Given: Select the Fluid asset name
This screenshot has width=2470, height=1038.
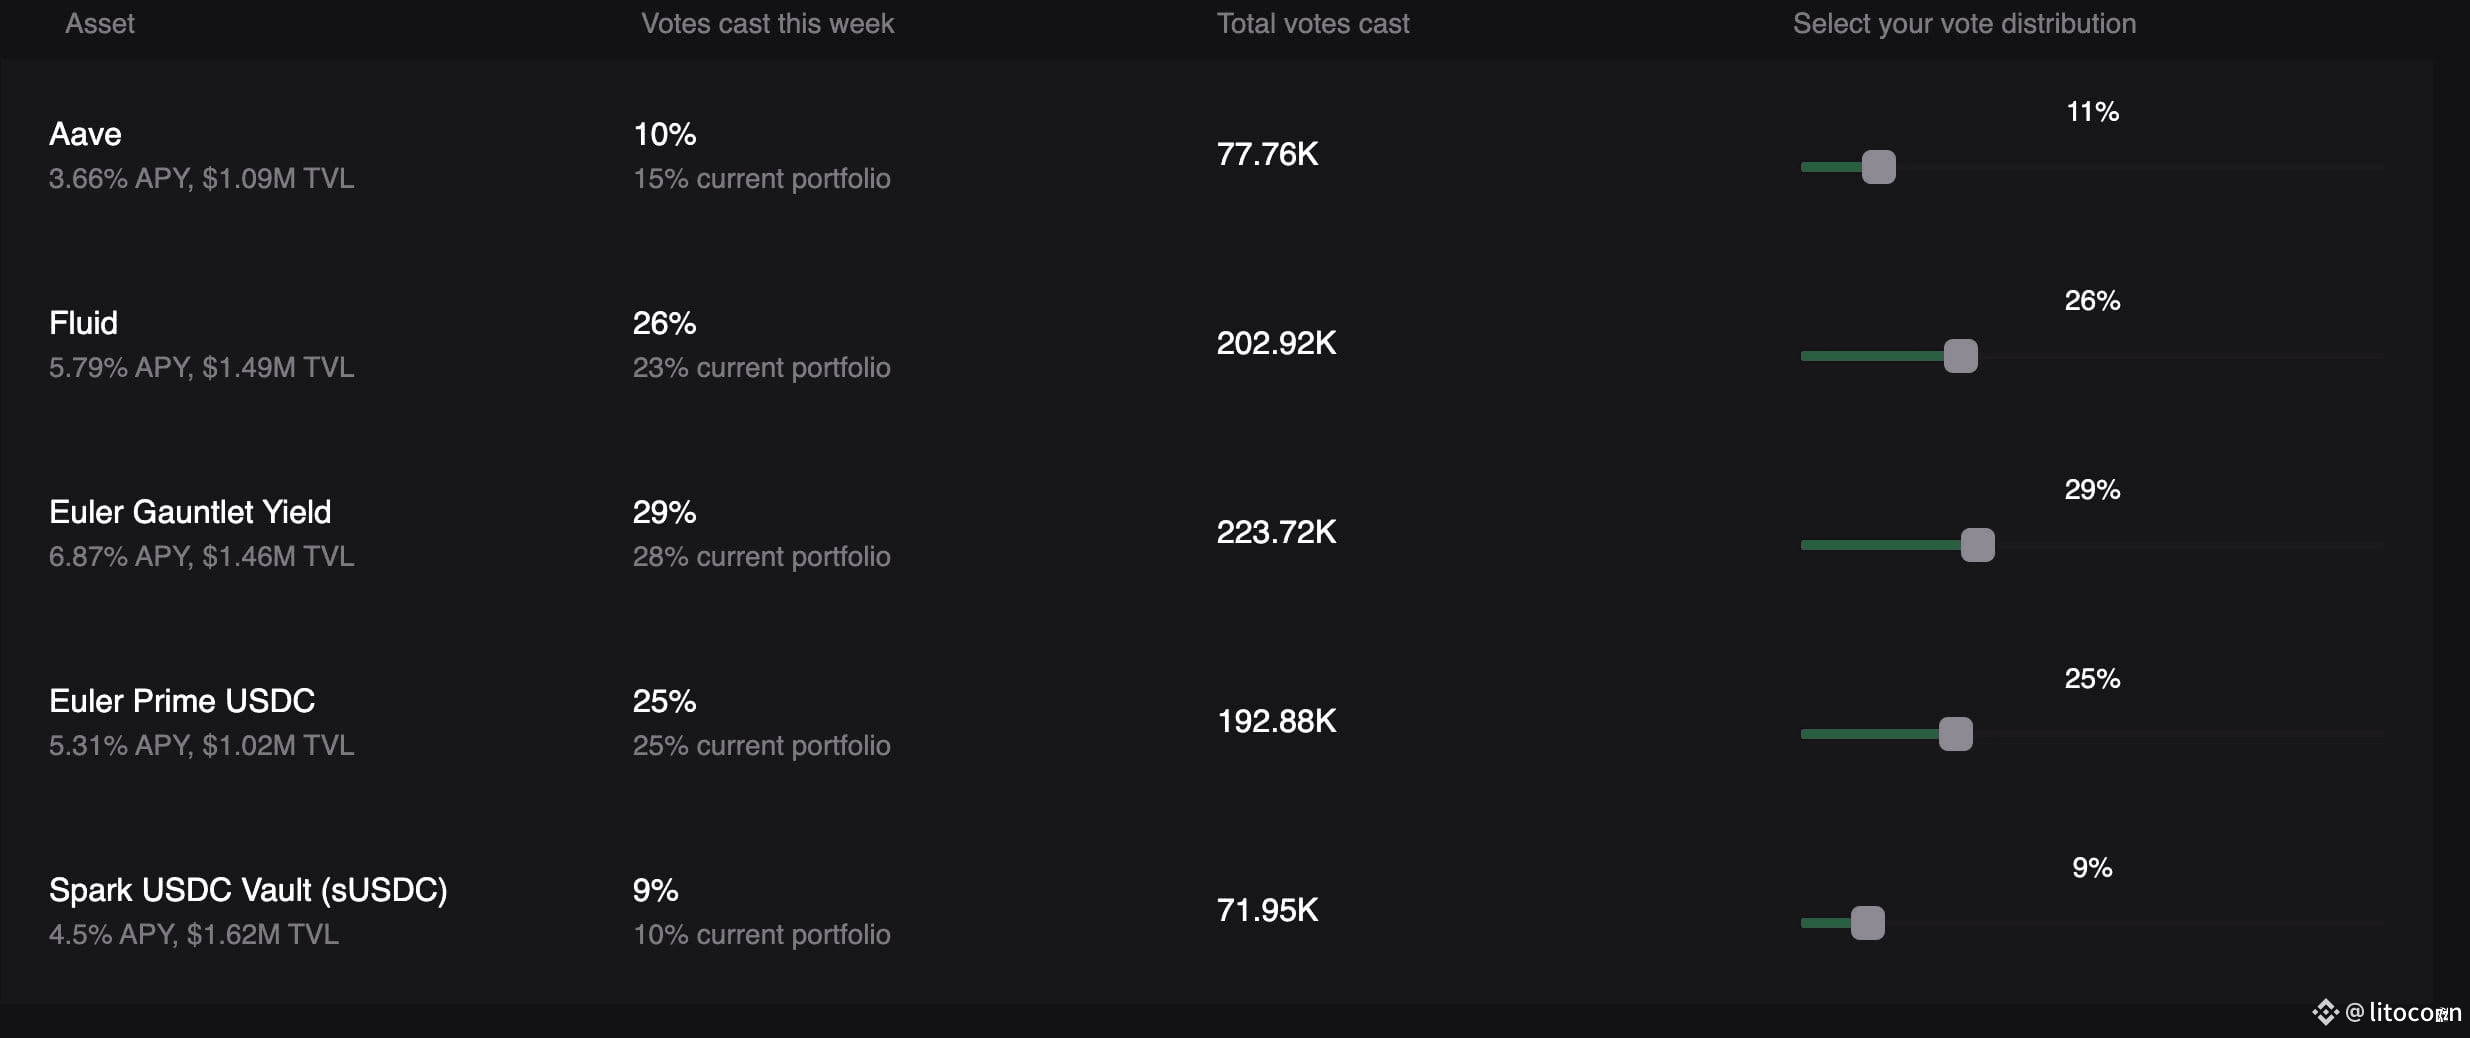Looking at the screenshot, I should click(x=83, y=323).
